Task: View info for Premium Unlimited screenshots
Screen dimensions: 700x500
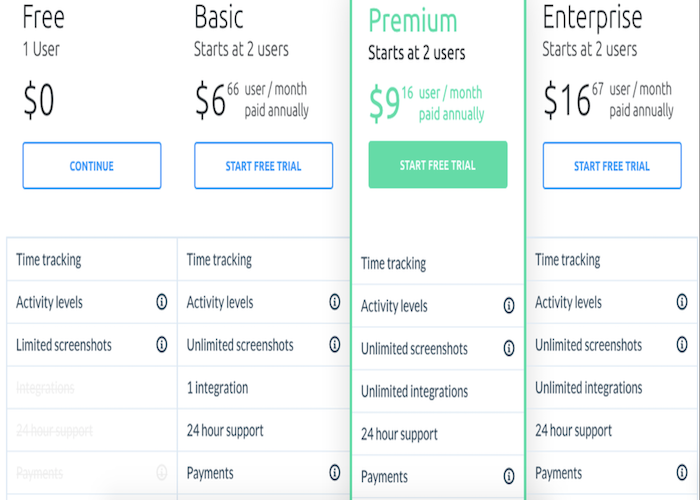Action: click(x=509, y=348)
